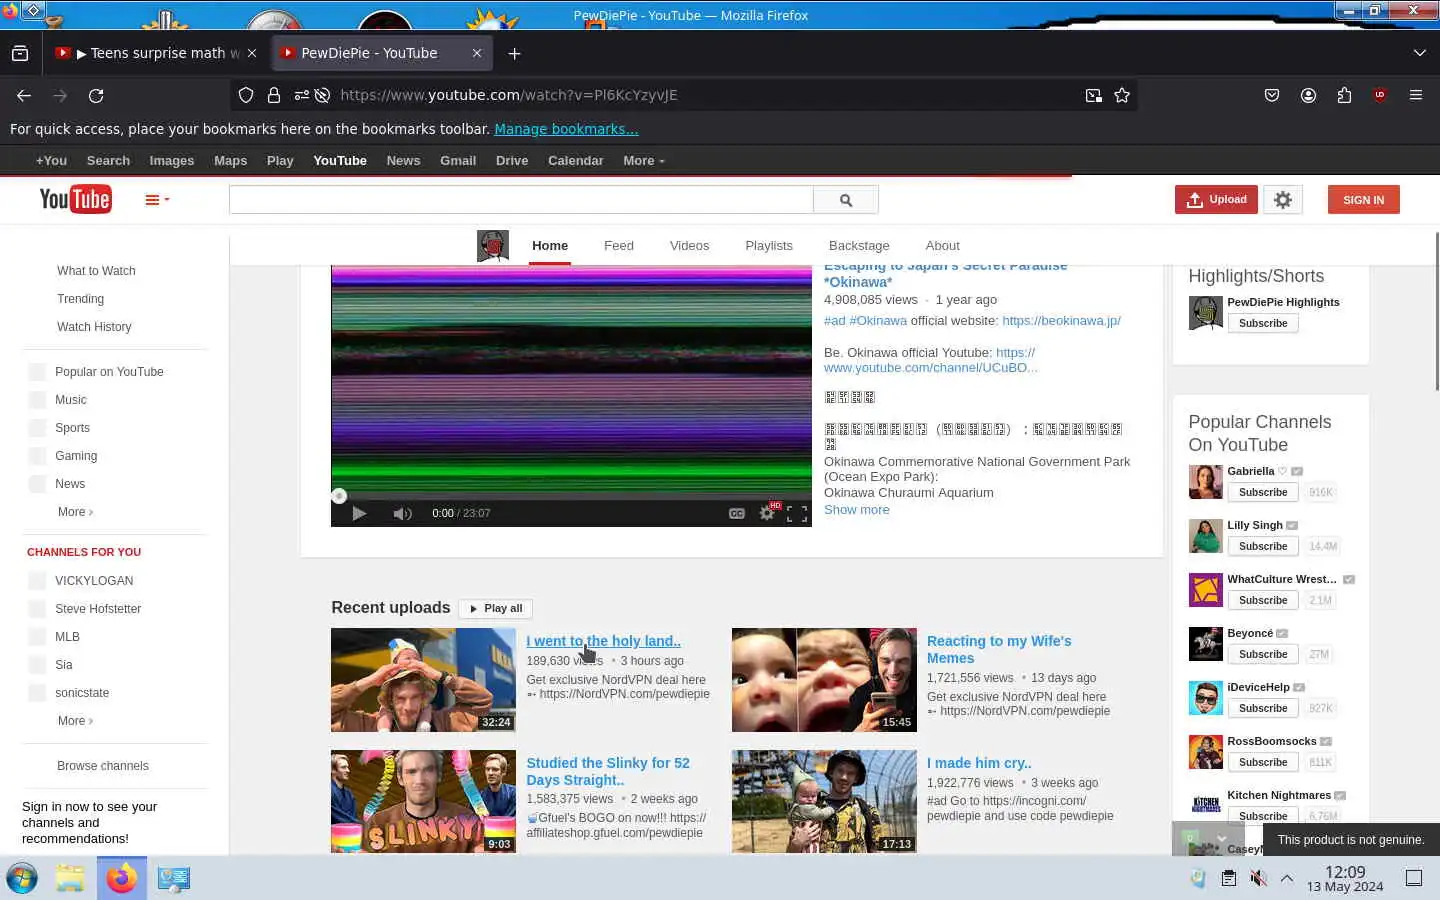Open tracking protection shield icon
1440x900 pixels.
tap(246, 95)
